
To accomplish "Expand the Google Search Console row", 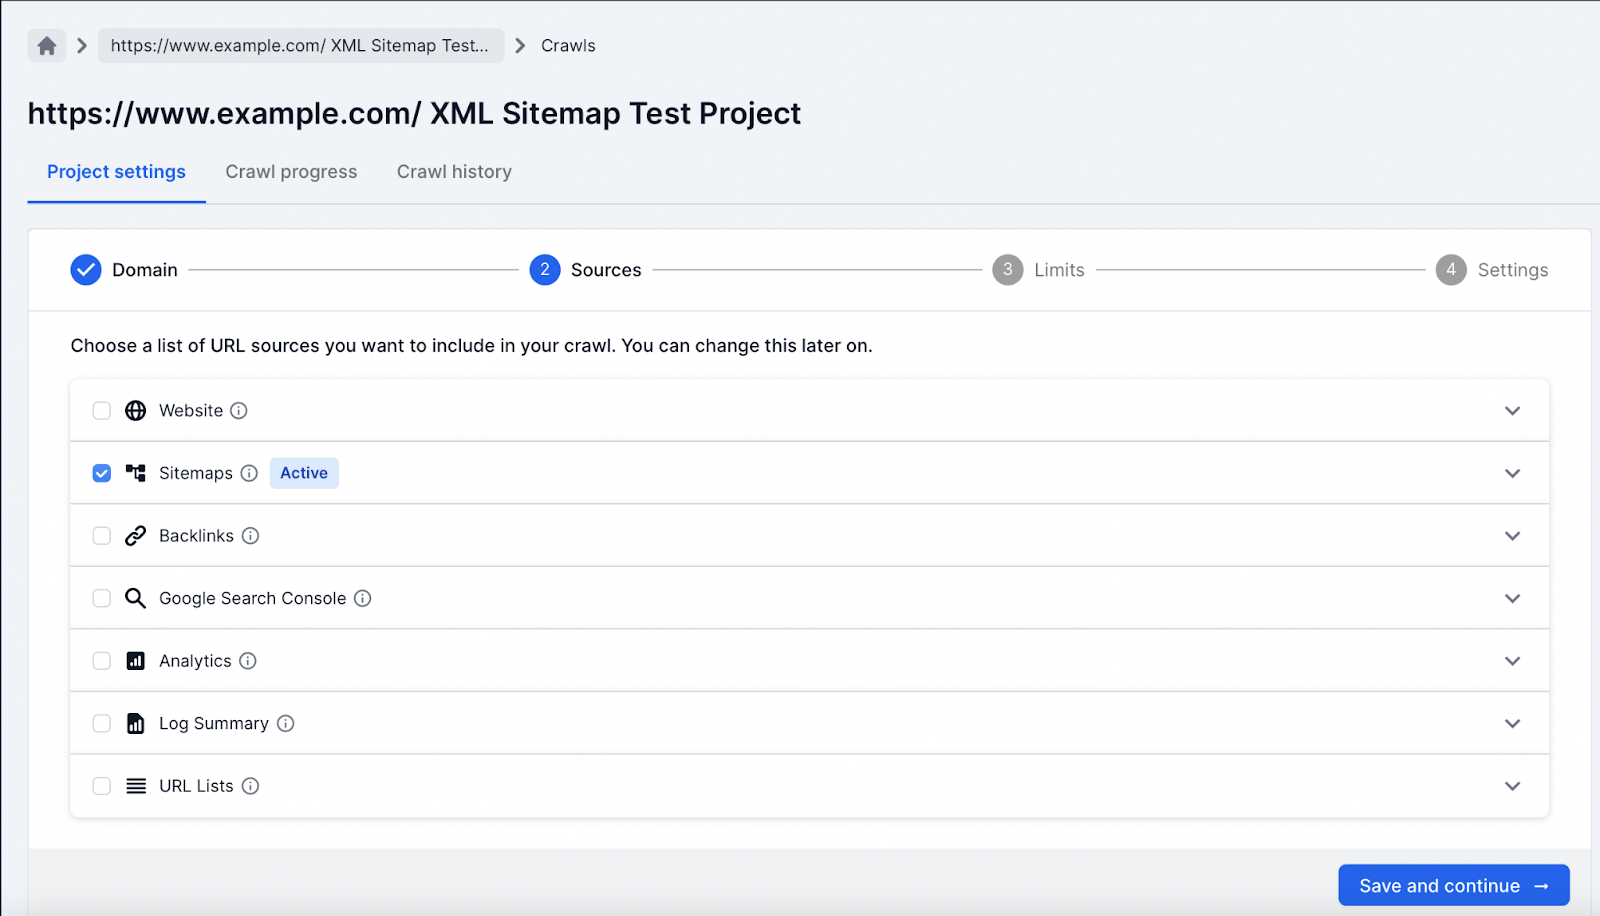I will point(1512,598).
